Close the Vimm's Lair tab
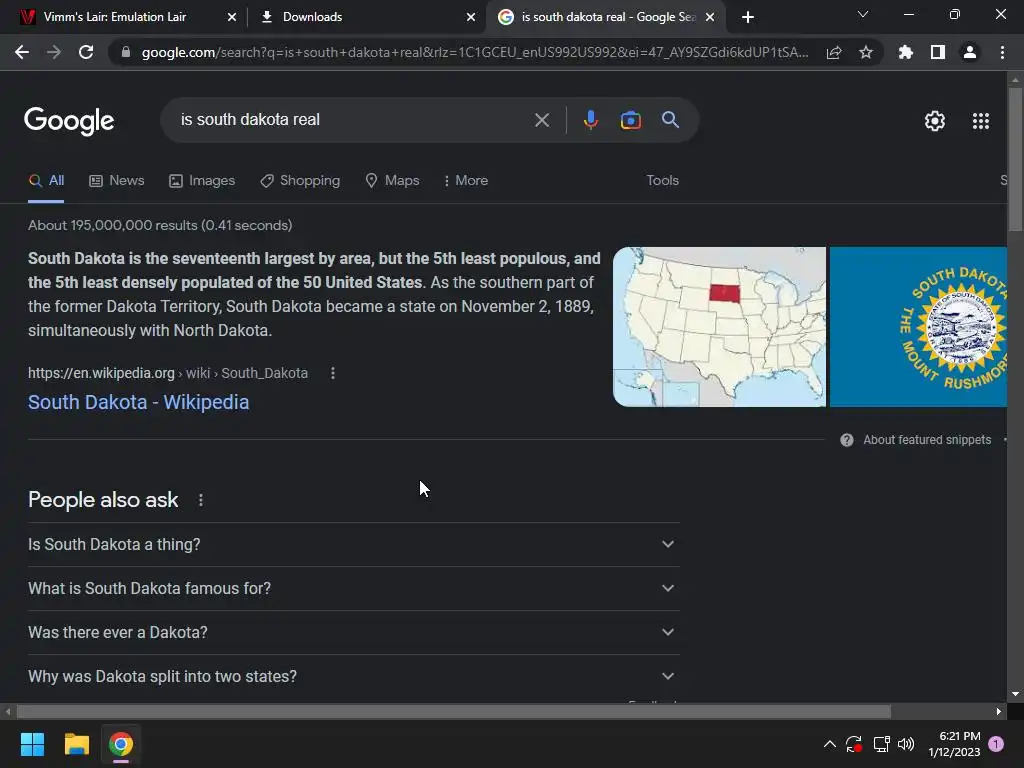Screen dimensions: 1024x768 [x=232, y=17]
